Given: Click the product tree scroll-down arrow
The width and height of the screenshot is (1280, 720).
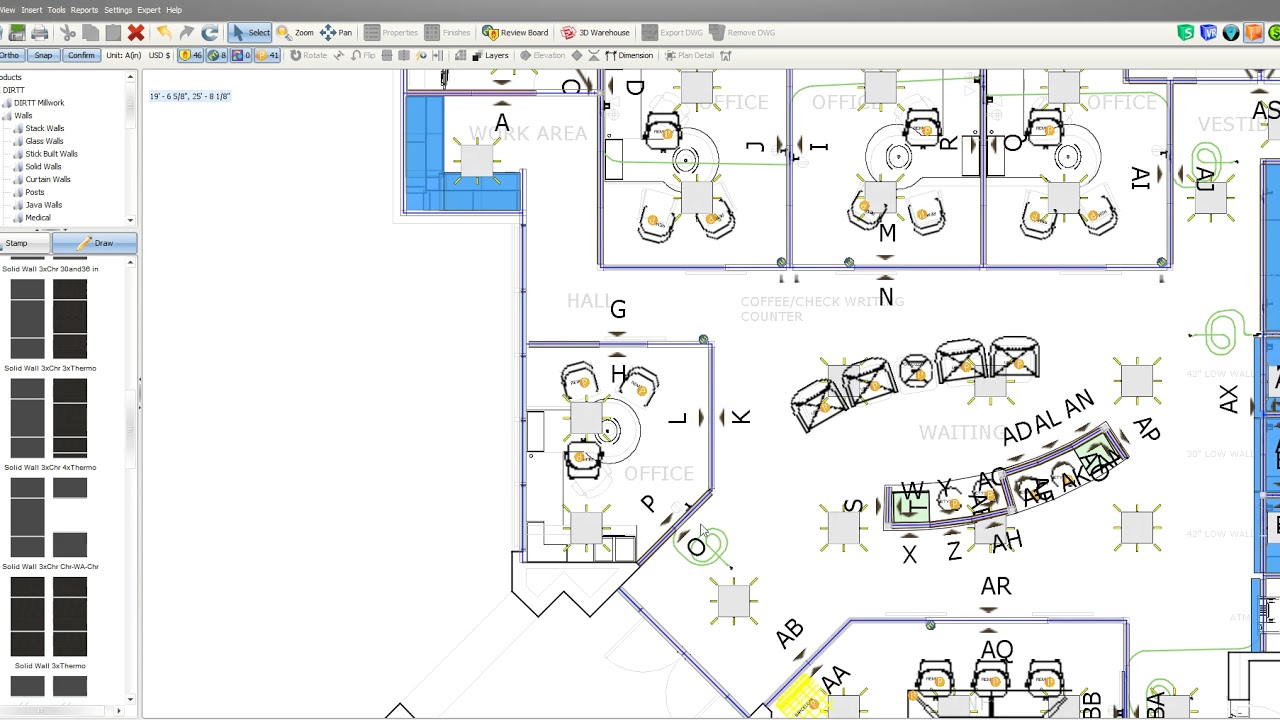Looking at the screenshot, I should click(x=130, y=220).
